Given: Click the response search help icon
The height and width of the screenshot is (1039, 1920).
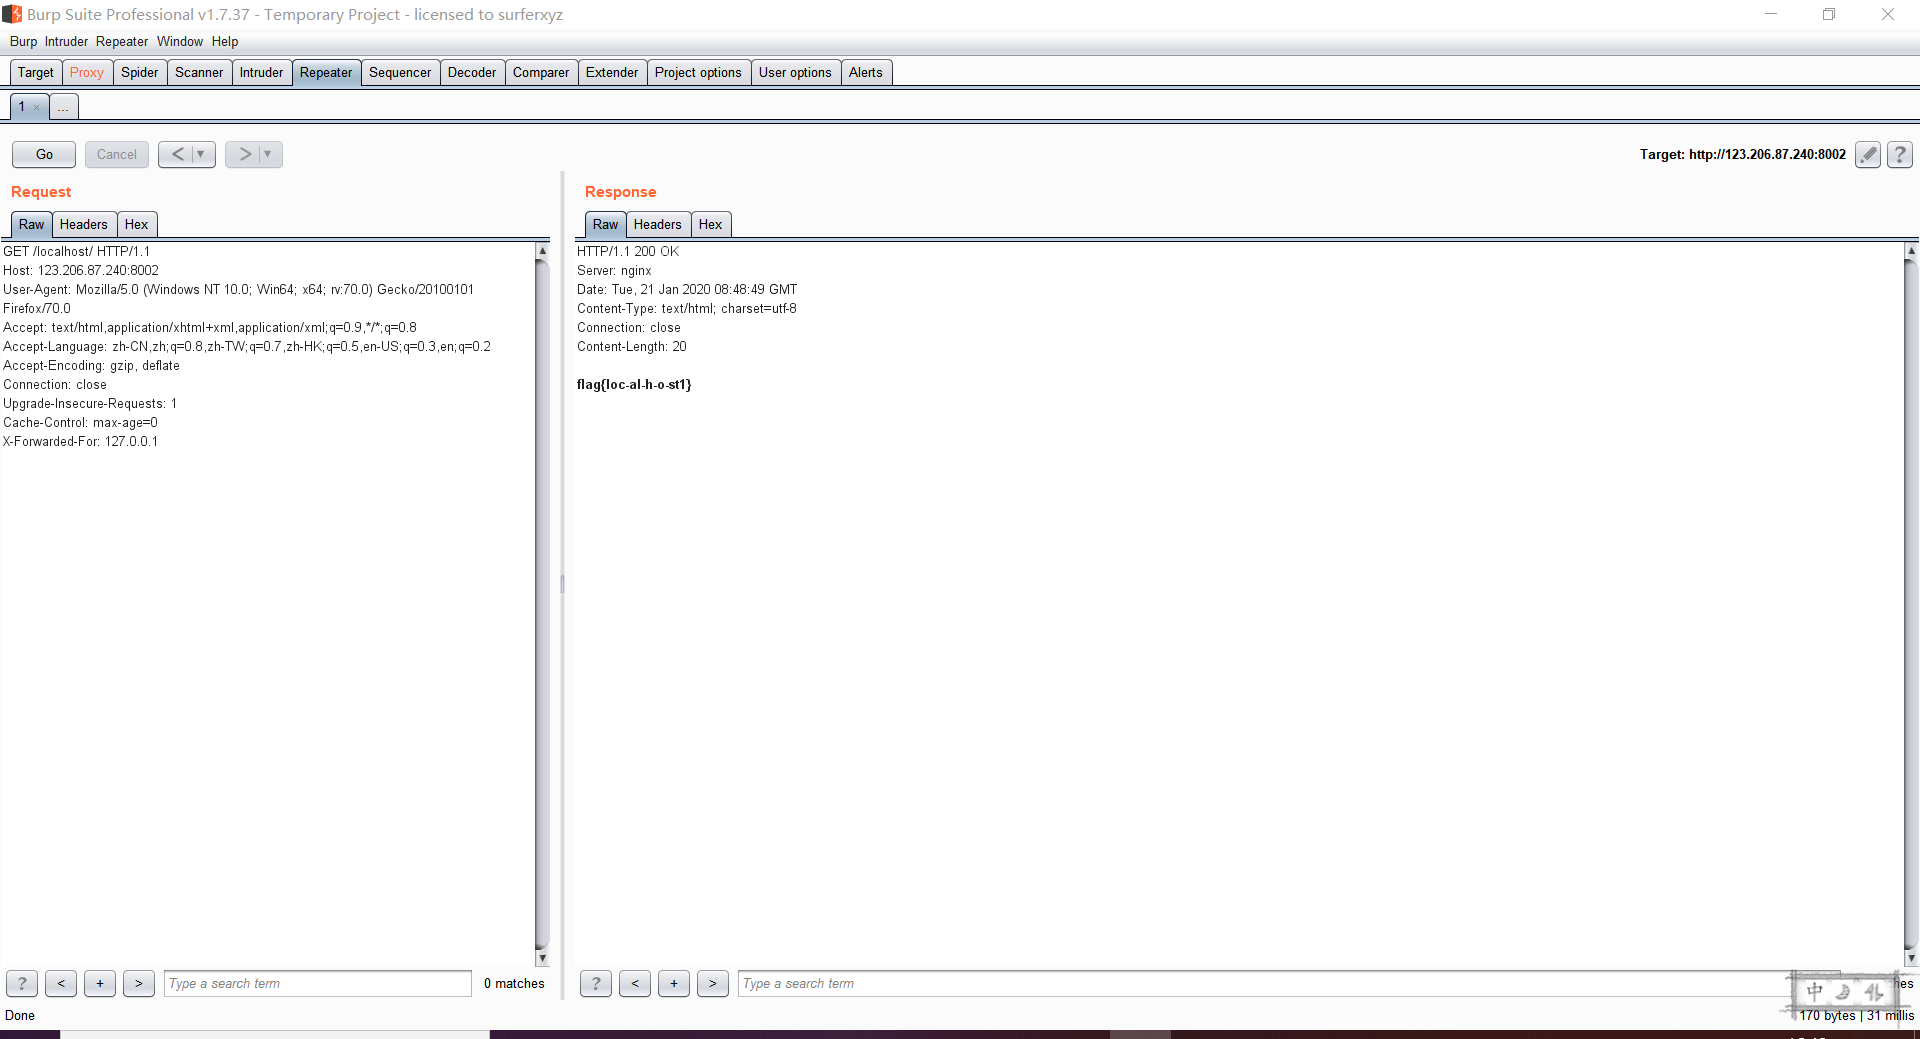Looking at the screenshot, I should point(596,984).
